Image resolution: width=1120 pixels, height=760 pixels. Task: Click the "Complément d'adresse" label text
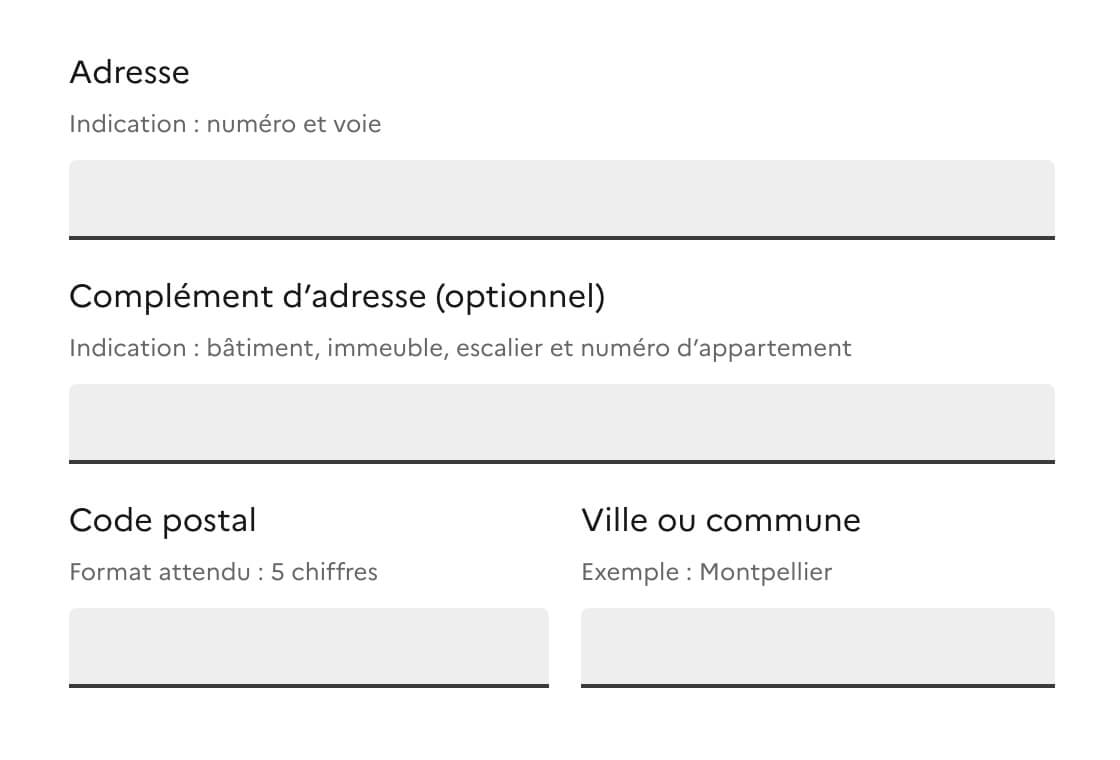point(250,296)
